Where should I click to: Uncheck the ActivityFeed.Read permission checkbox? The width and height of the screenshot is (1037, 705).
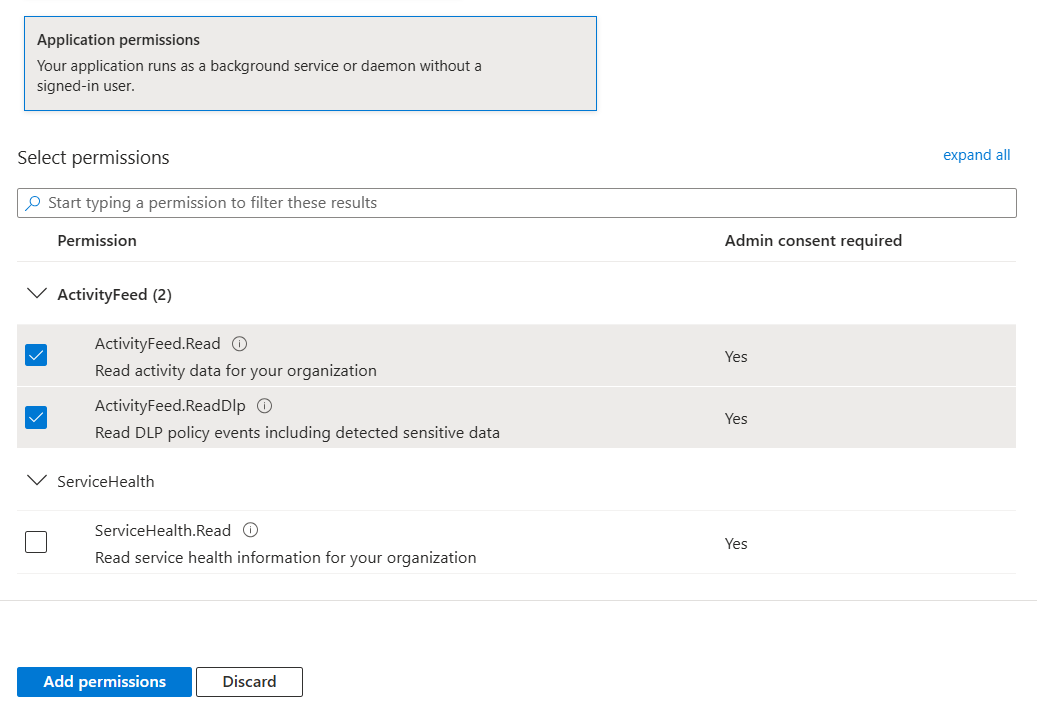click(x=36, y=355)
